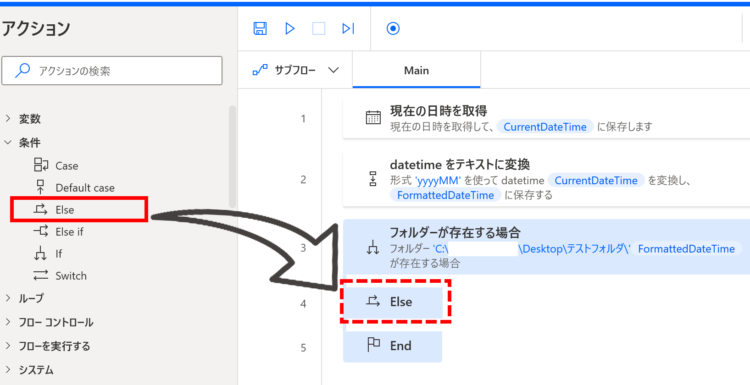Click the FormattedDateTime variable in step 3
The height and width of the screenshot is (385, 750).
(686, 249)
